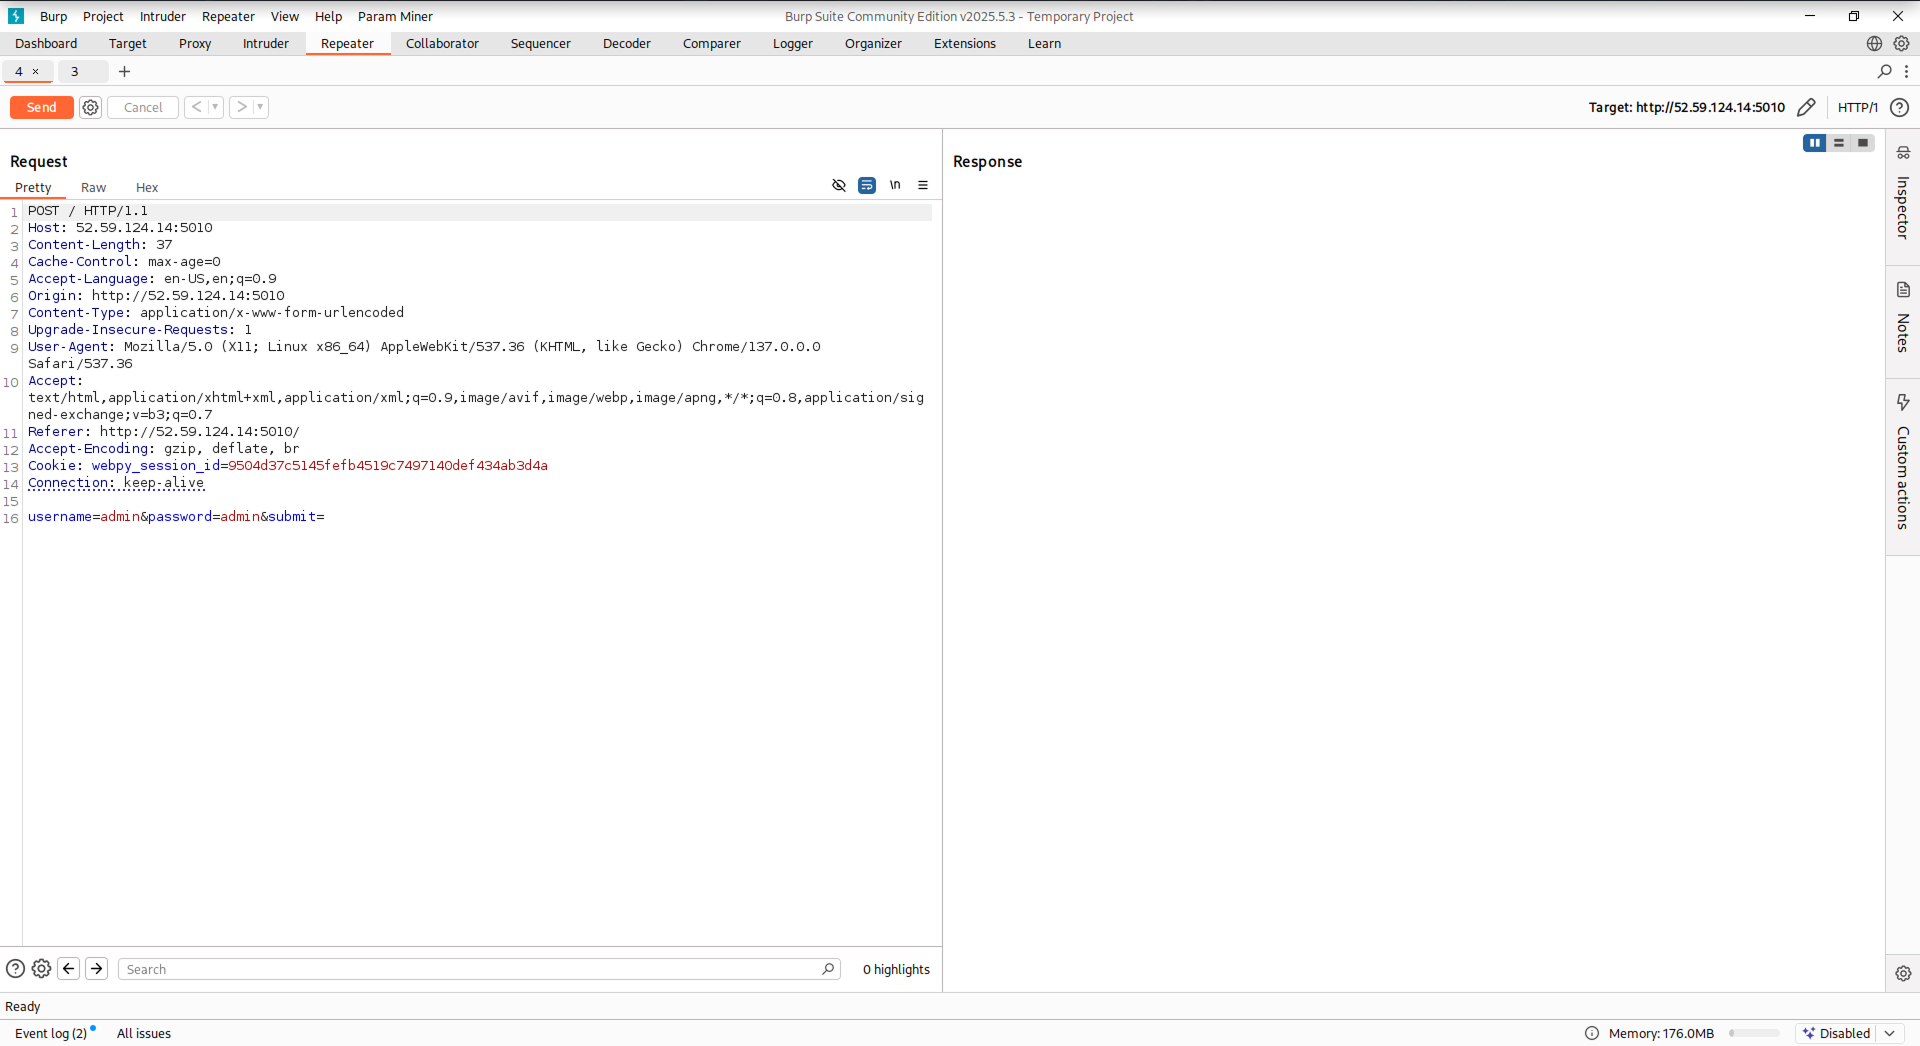Select top-bottom layout view

tap(1839, 143)
